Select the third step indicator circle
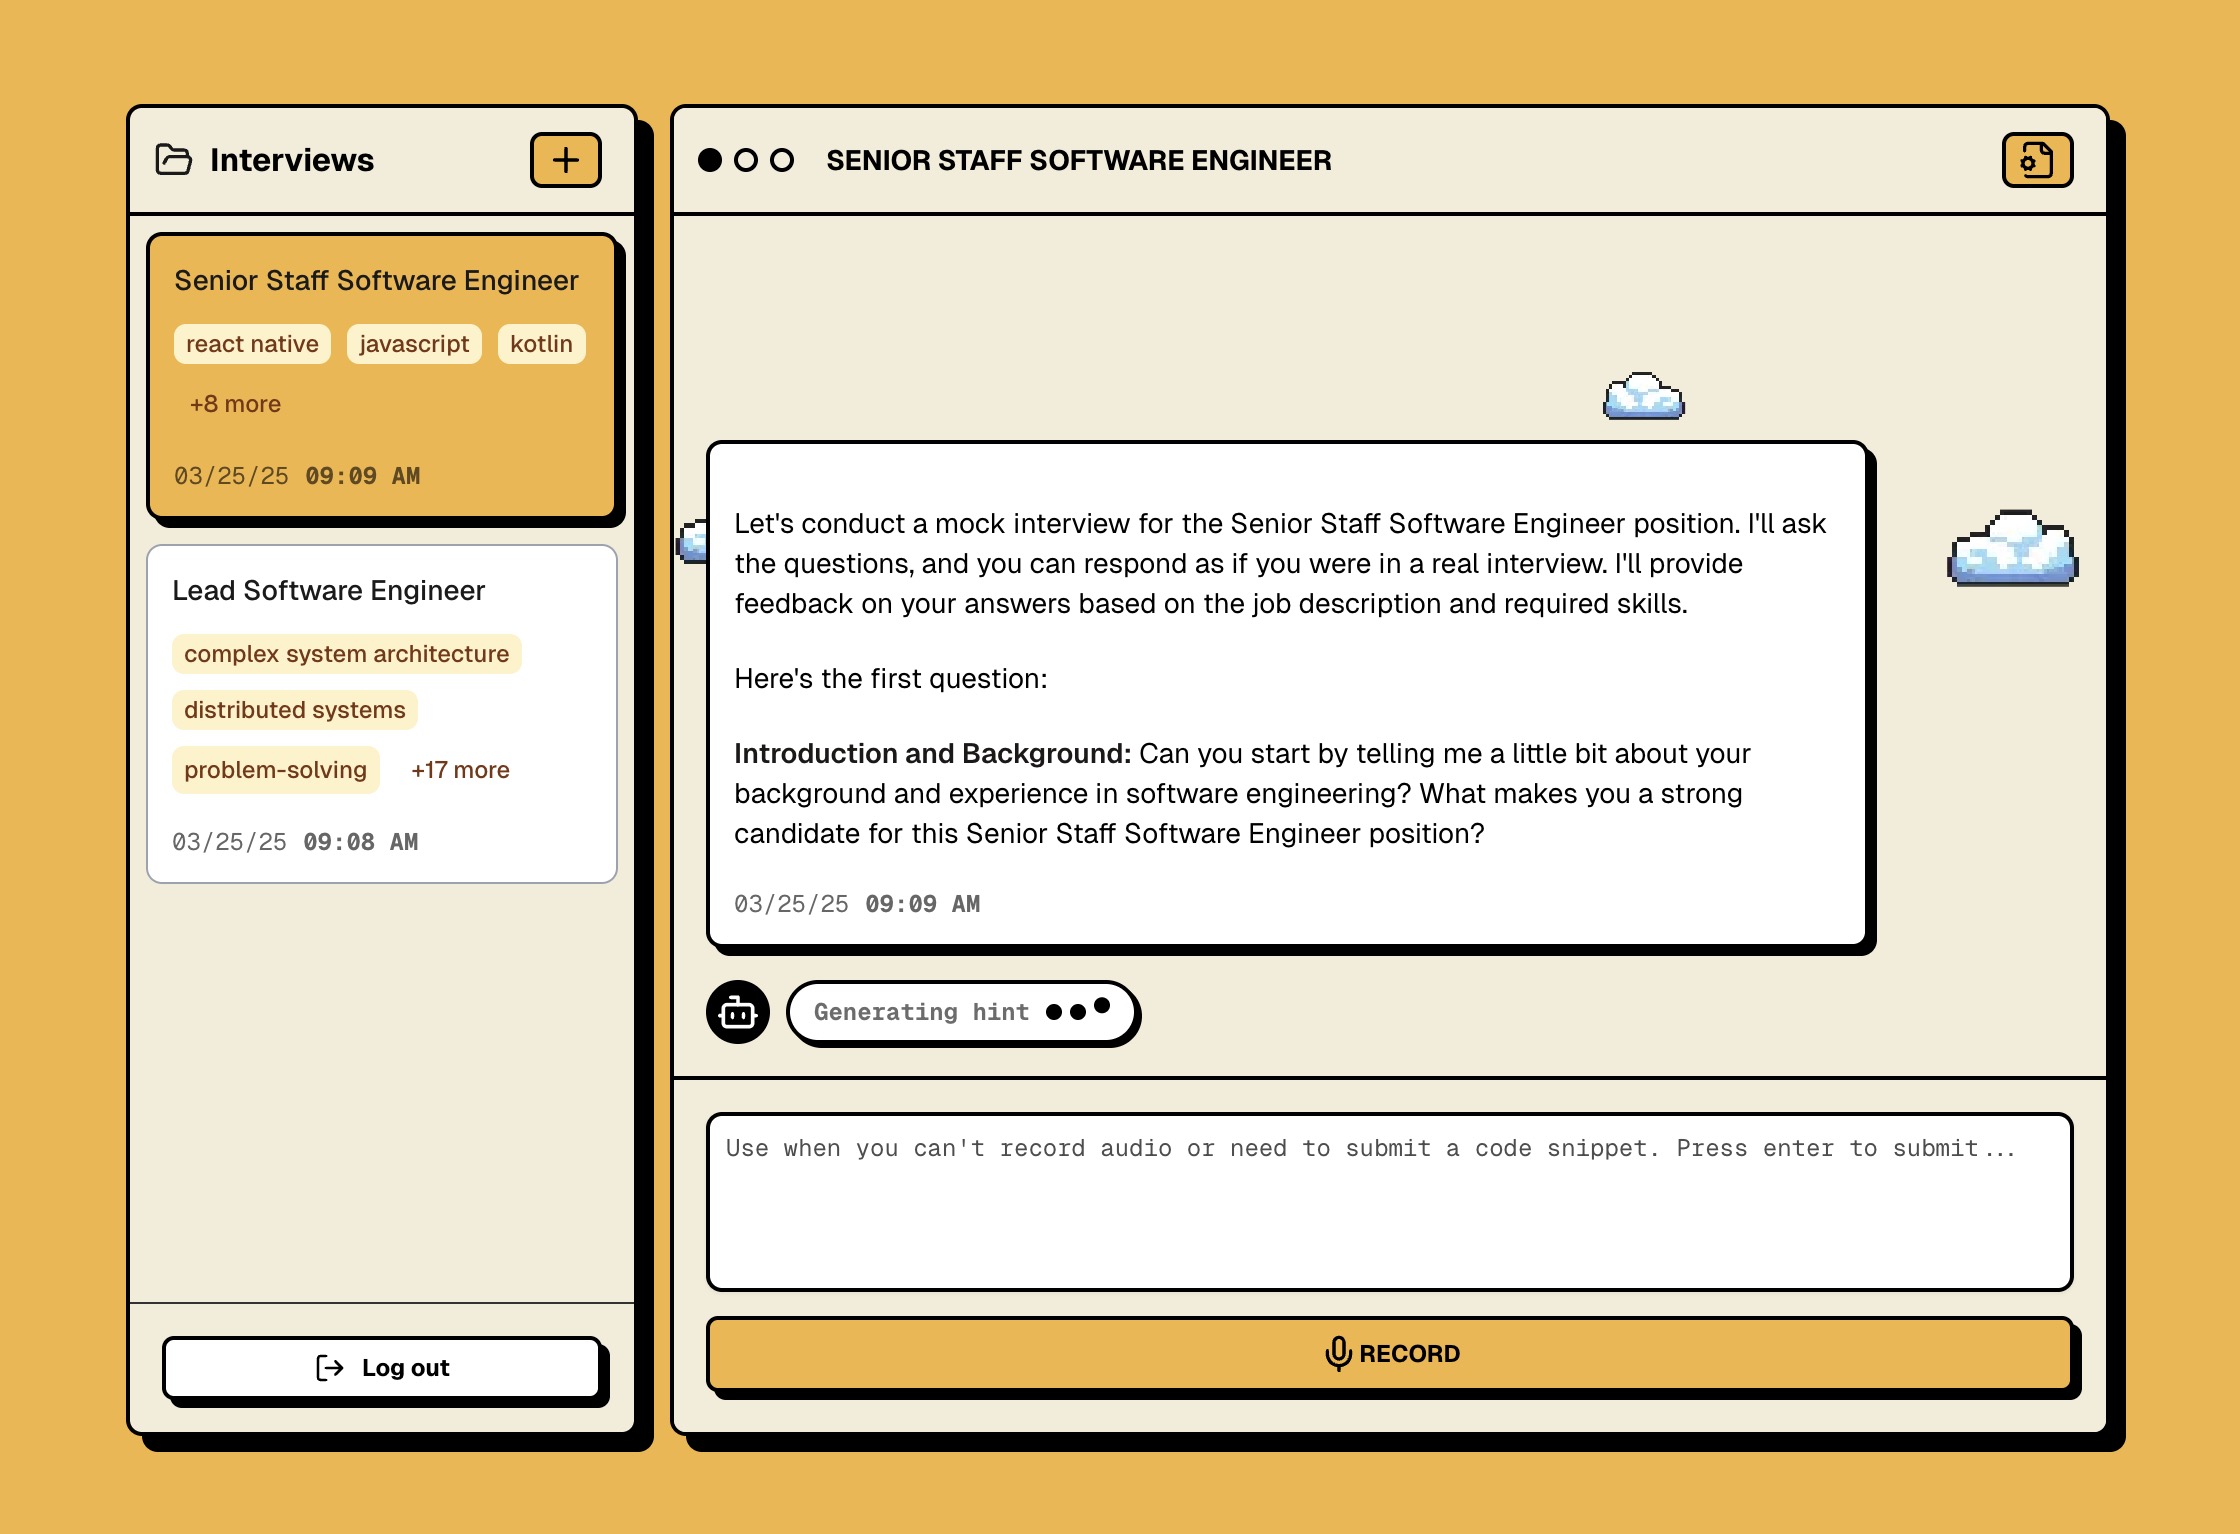This screenshot has height=1534, width=2240. pos(781,159)
